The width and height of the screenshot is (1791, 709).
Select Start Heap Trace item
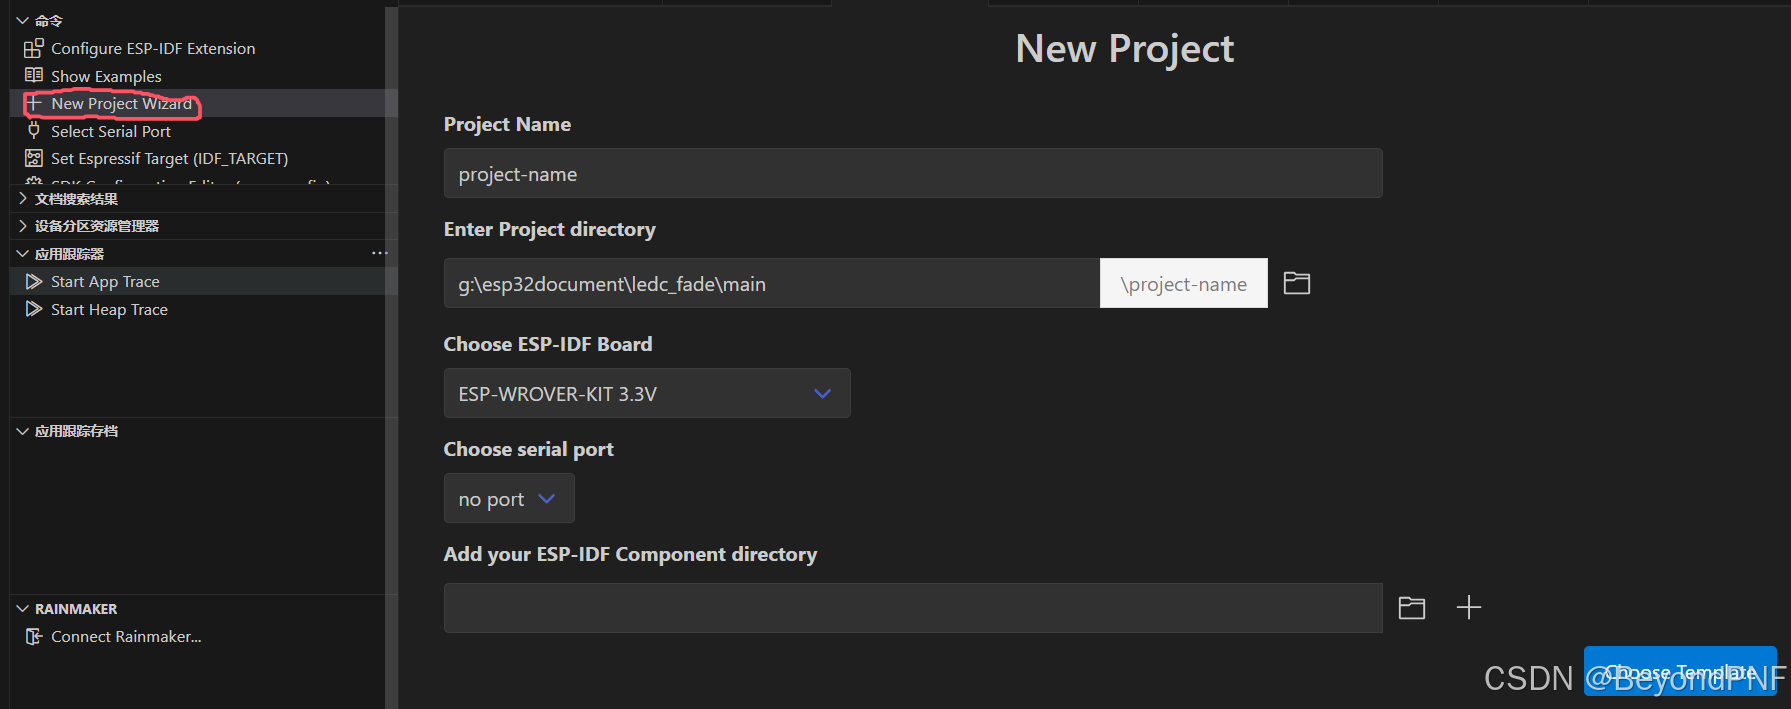point(109,310)
